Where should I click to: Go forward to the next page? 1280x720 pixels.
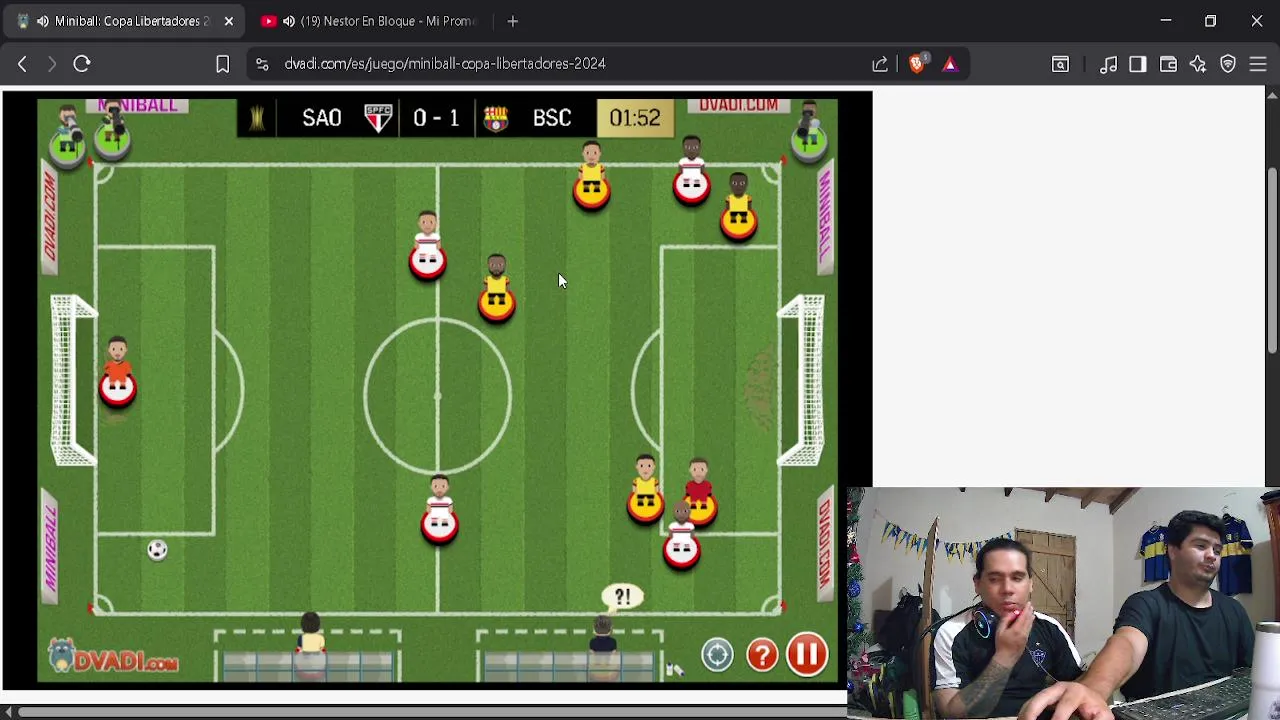tap(52, 64)
